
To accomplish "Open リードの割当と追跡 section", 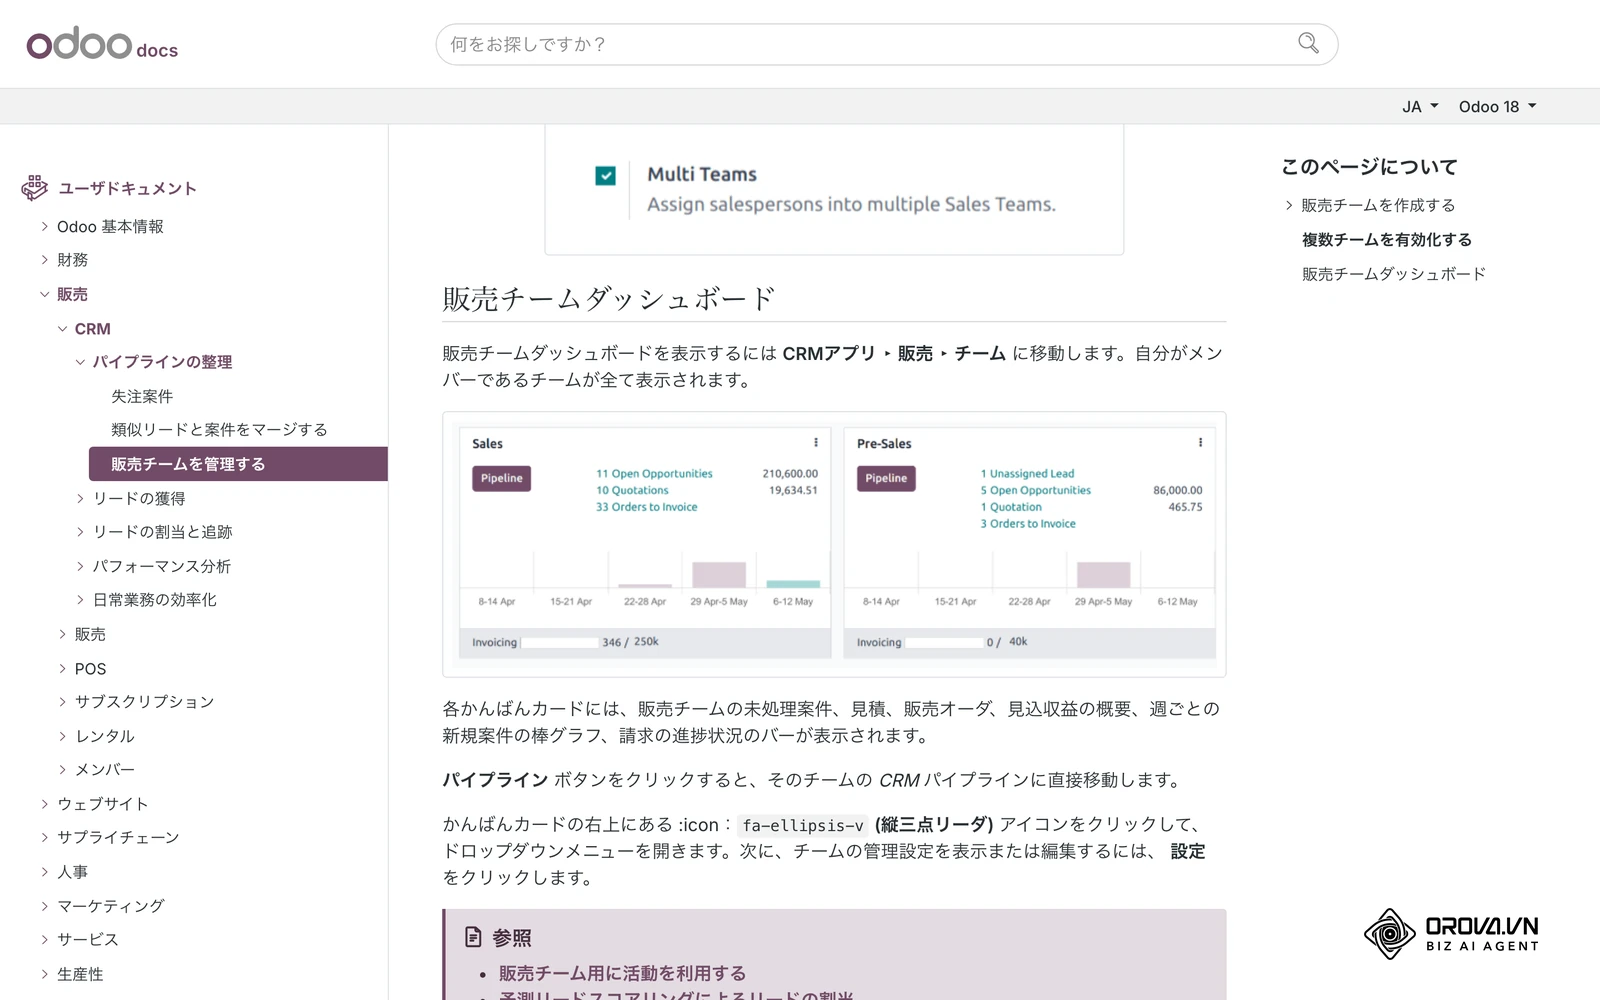I will pos(162,532).
